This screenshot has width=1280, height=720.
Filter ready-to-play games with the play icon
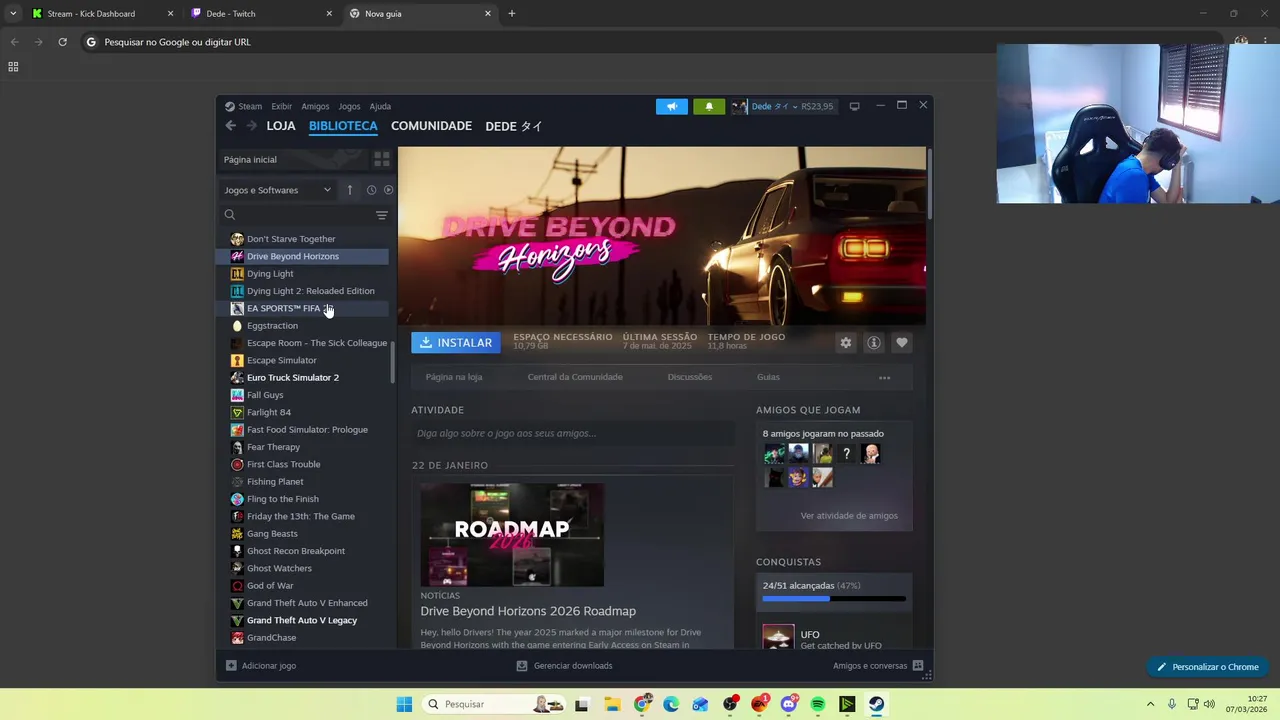388,190
